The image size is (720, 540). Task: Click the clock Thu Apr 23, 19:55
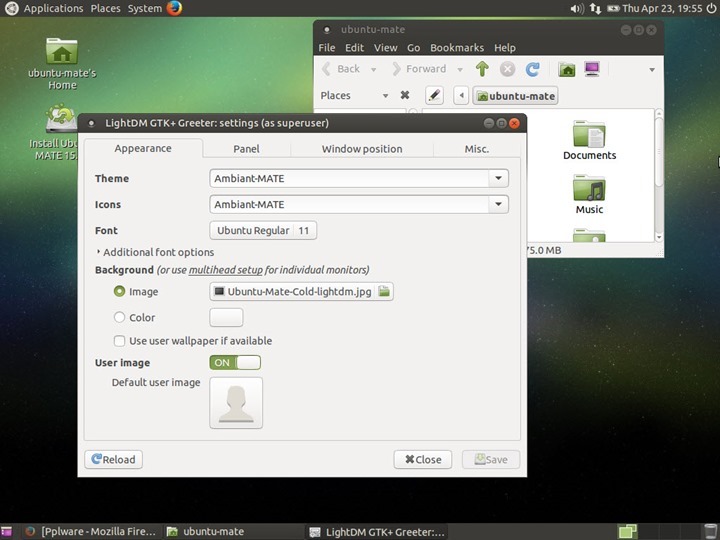[662, 8]
